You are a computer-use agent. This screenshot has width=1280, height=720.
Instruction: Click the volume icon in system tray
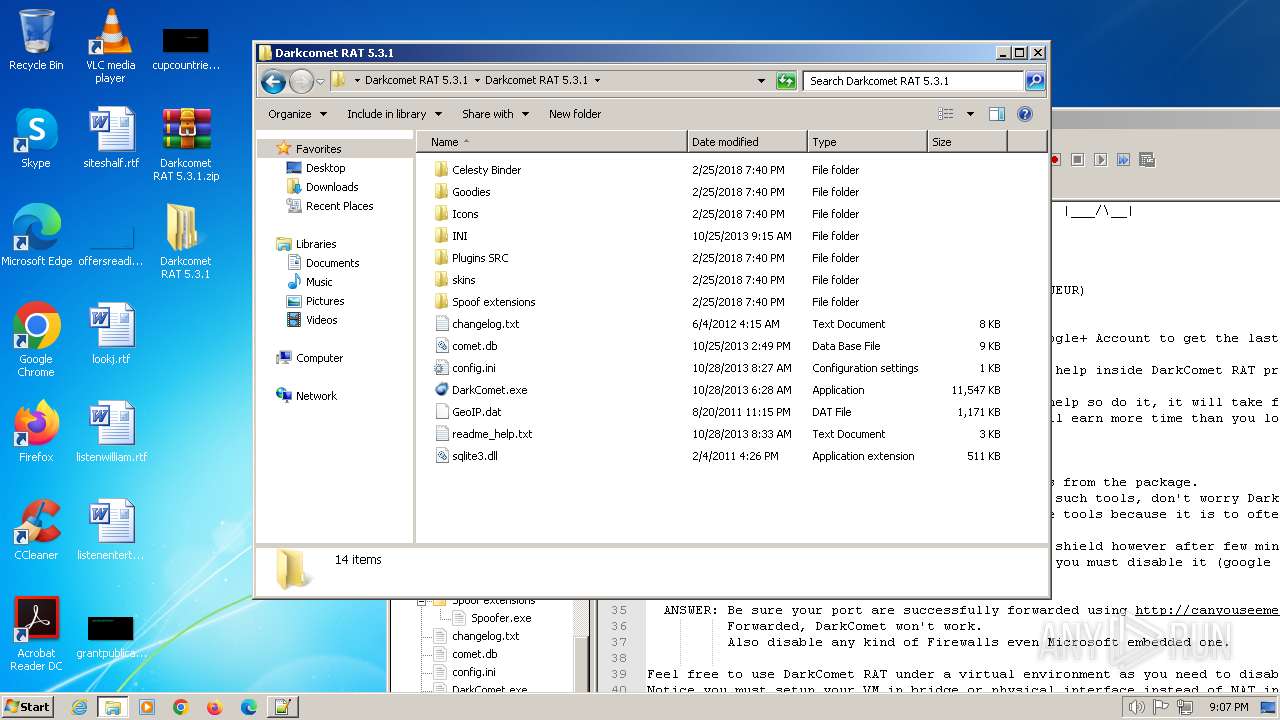point(1135,707)
